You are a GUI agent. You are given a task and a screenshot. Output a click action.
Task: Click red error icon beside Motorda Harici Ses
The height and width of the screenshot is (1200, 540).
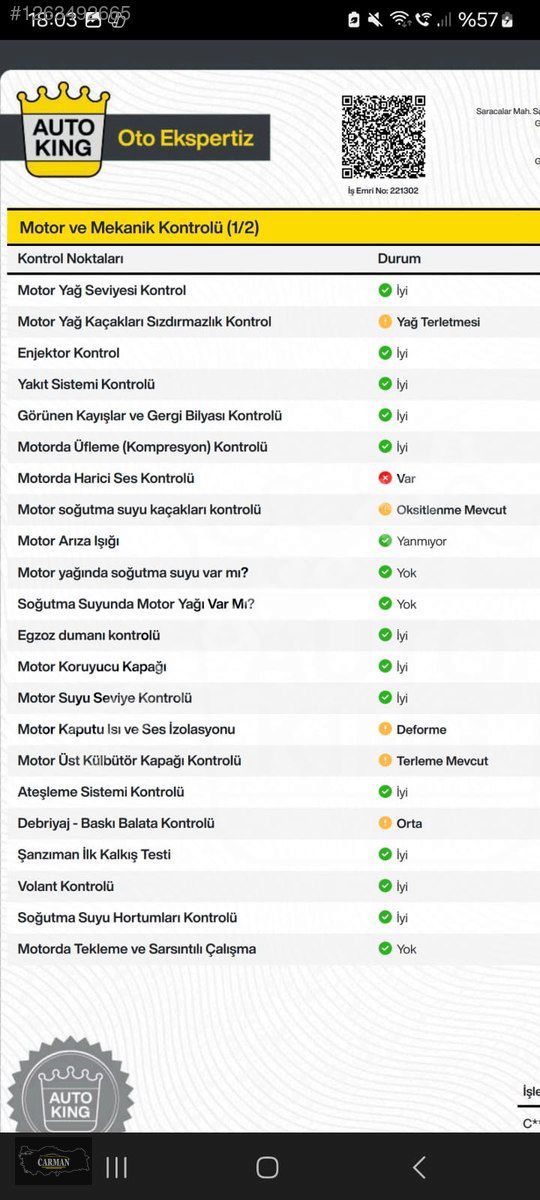tap(385, 478)
